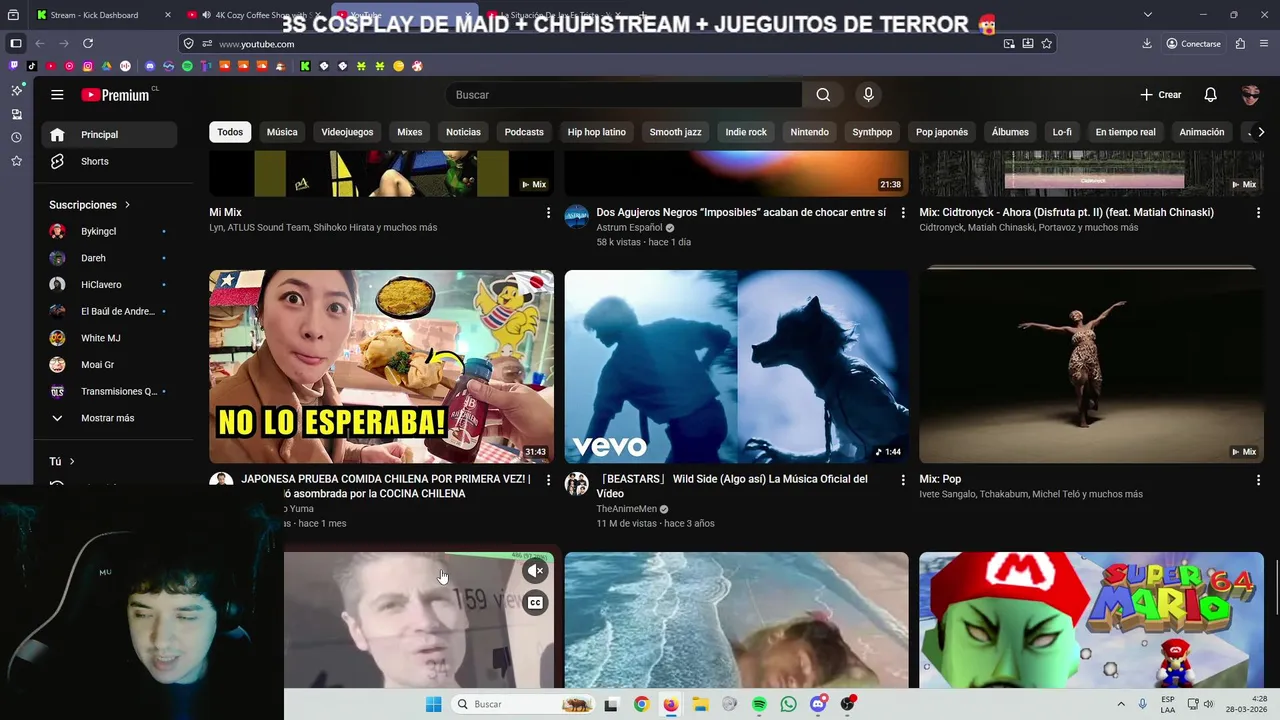1280x720 pixels.
Task: Open Spotify from the taskbar
Action: [759, 704]
